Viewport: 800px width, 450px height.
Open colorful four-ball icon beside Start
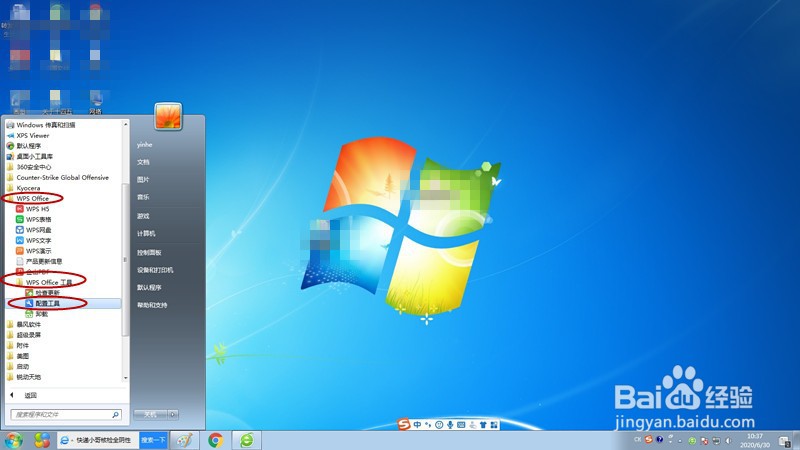[x=42, y=440]
